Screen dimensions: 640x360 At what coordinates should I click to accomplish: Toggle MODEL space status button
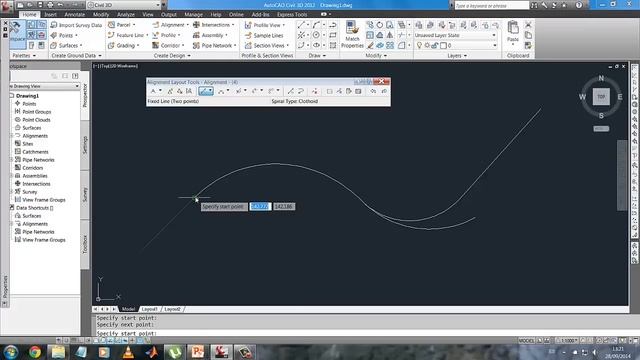click(526, 340)
